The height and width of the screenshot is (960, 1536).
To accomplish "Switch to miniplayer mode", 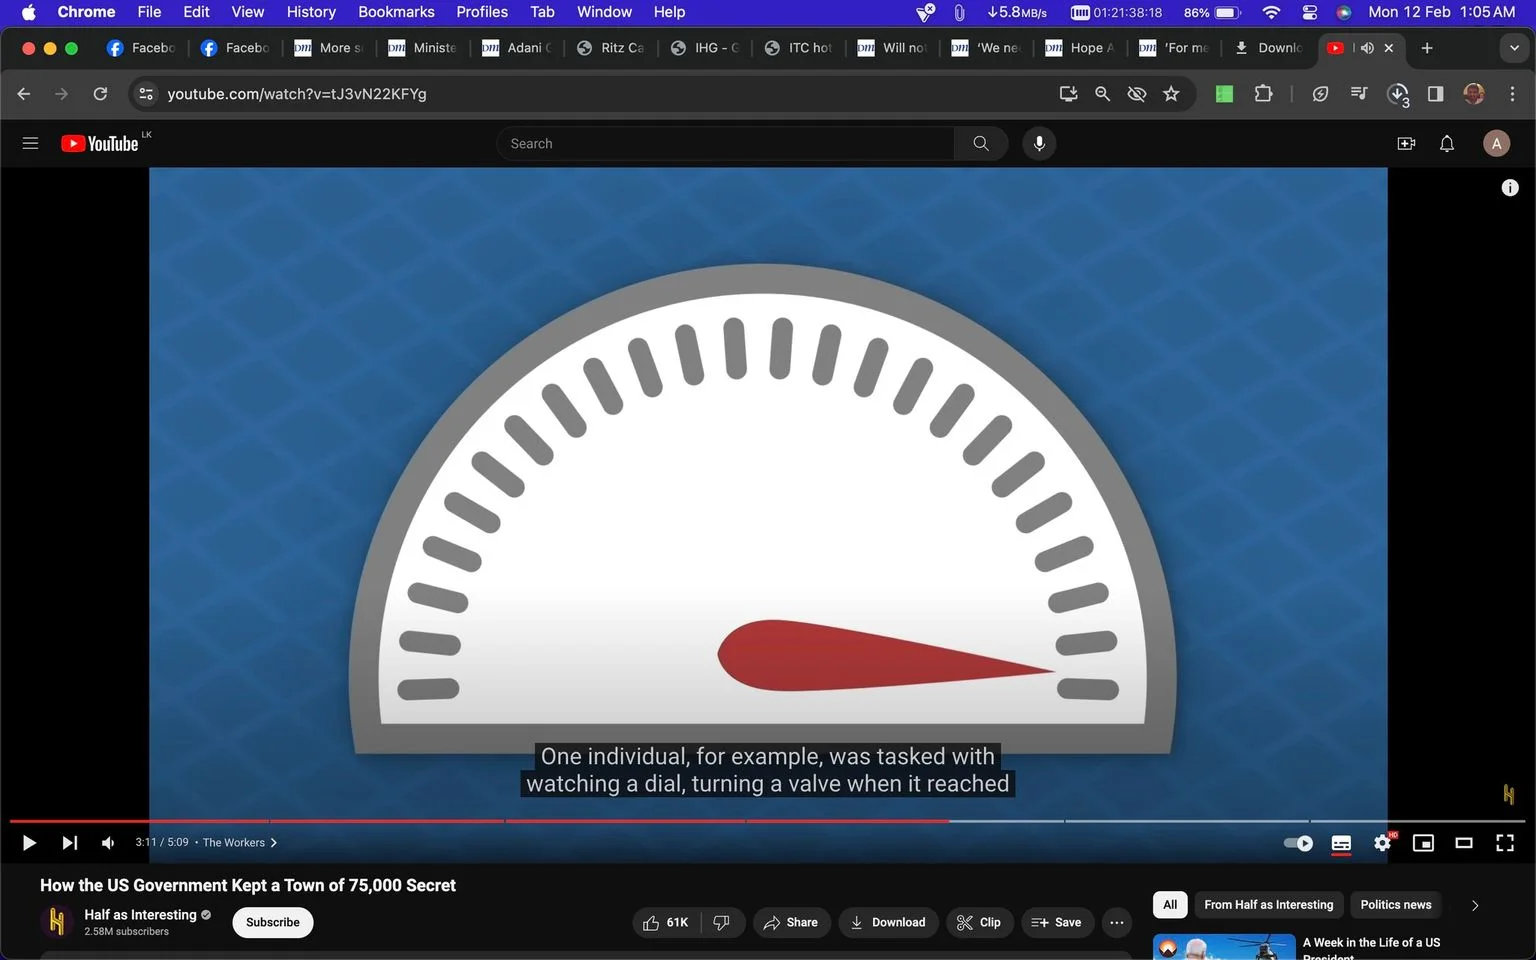I will [1423, 843].
